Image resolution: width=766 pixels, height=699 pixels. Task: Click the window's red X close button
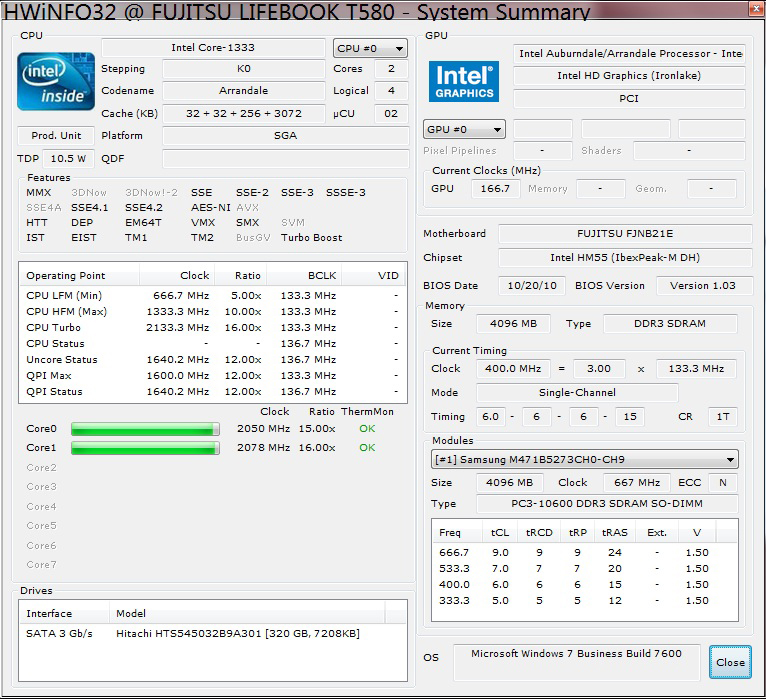coord(756,10)
